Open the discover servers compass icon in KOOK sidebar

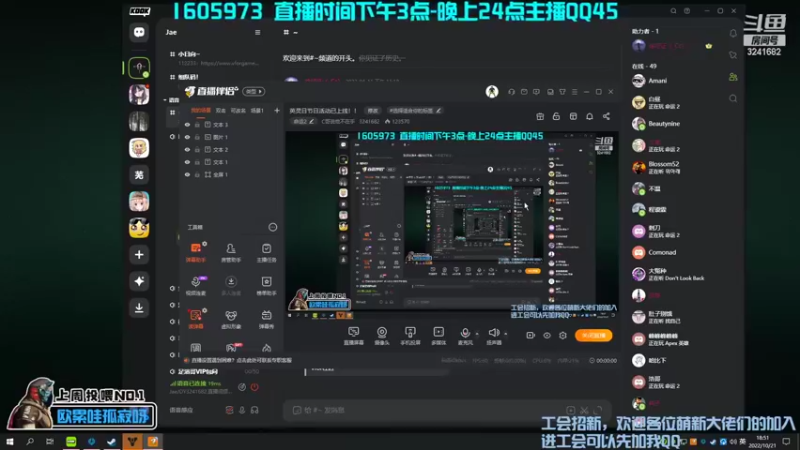[139, 281]
